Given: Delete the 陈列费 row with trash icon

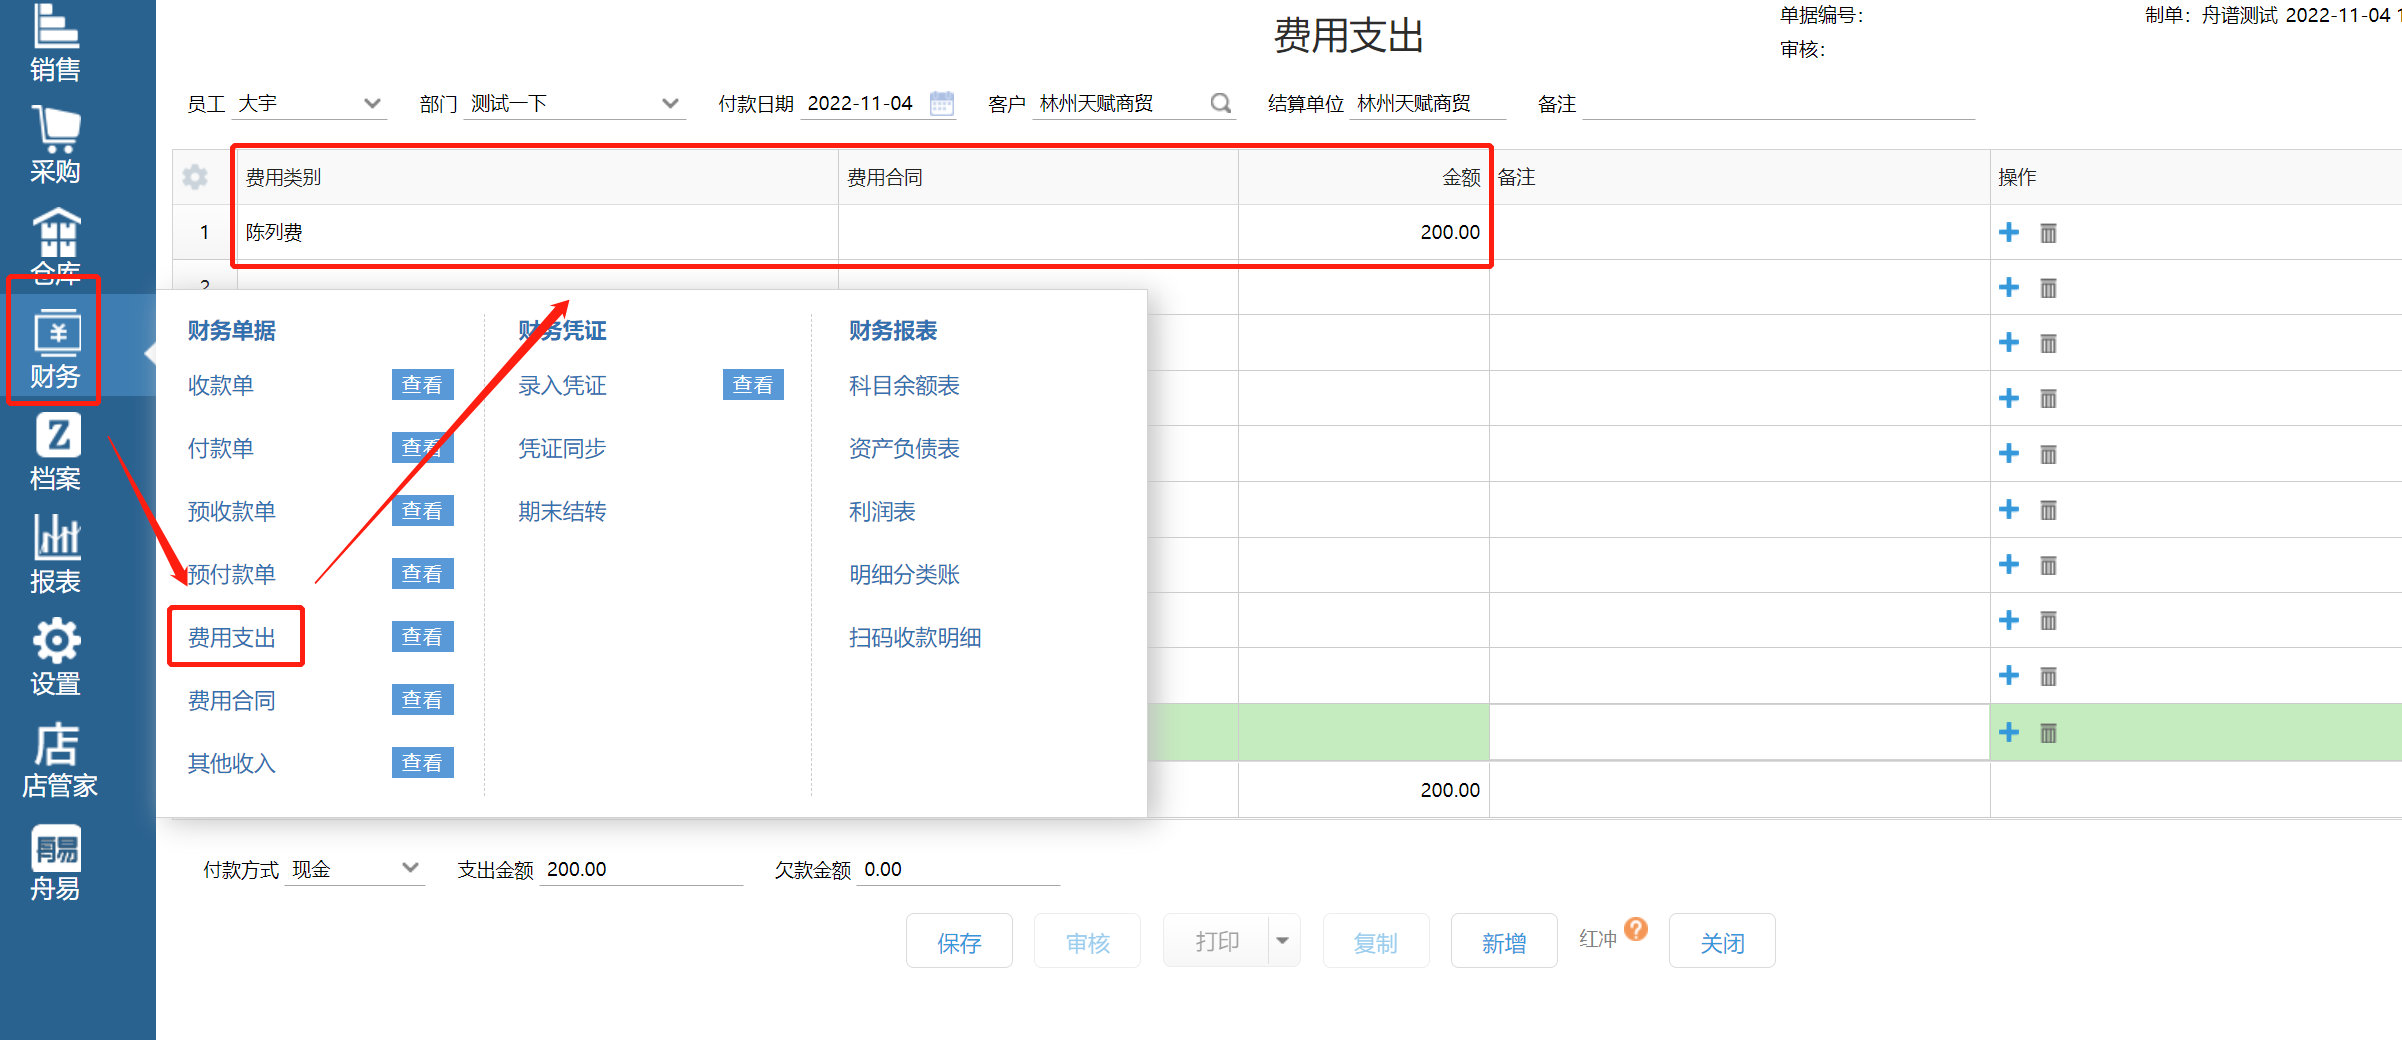Looking at the screenshot, I should pyautogui.click(x=2048, y=233).
